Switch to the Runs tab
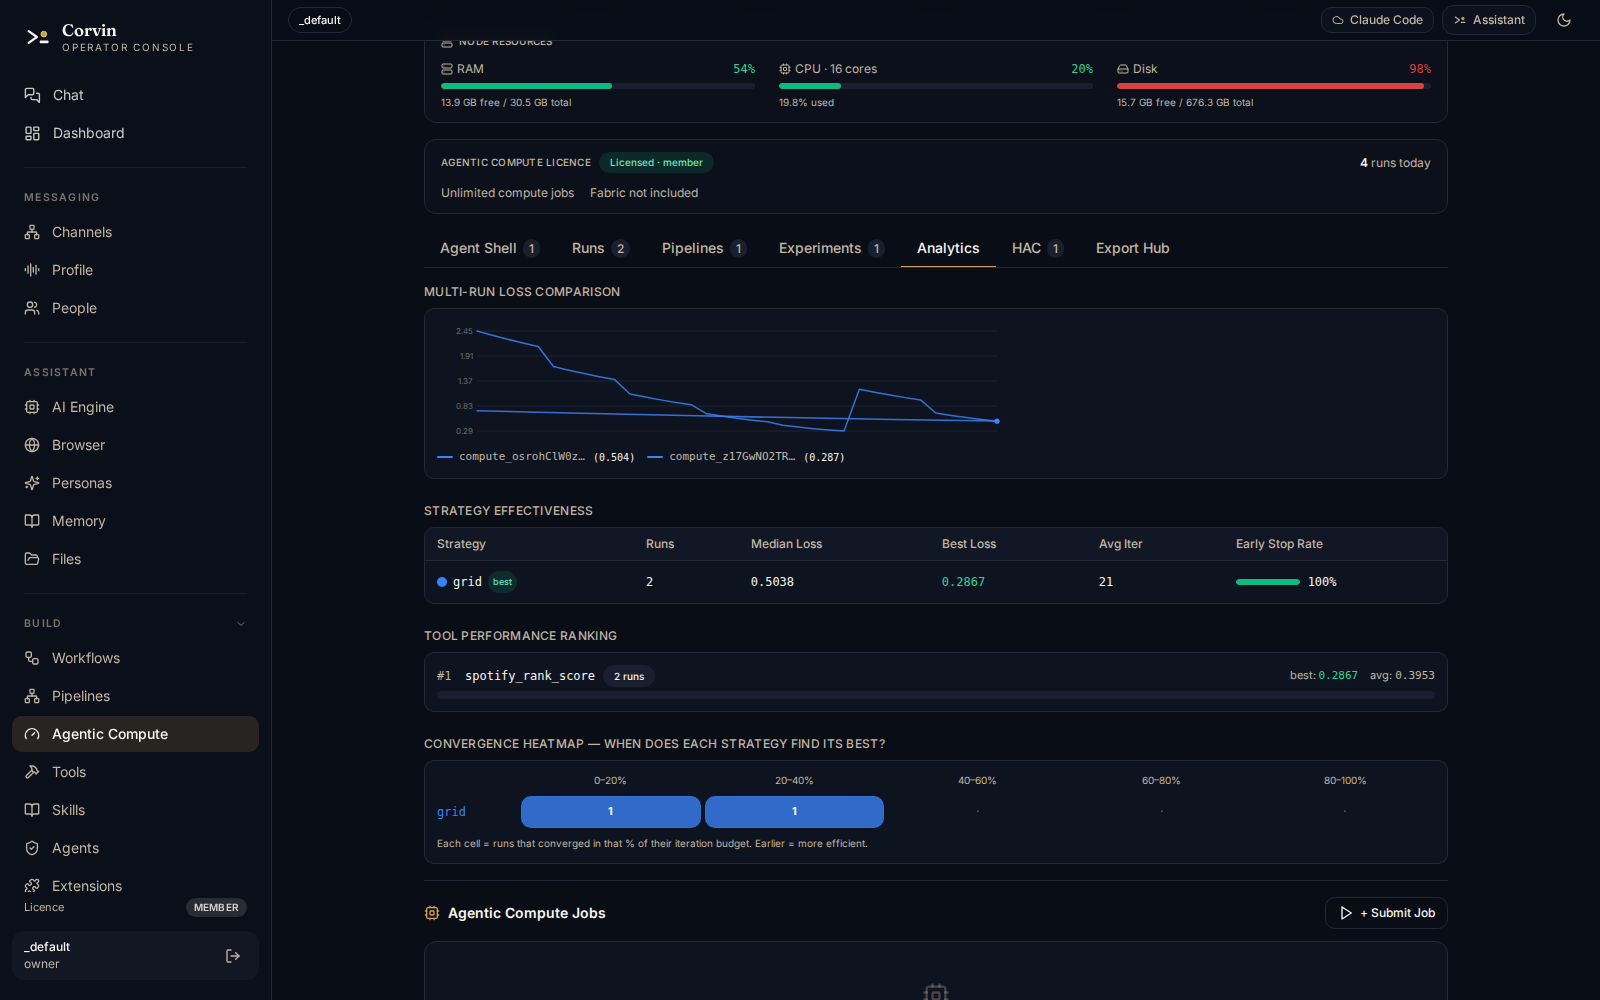 pos(600,248)
